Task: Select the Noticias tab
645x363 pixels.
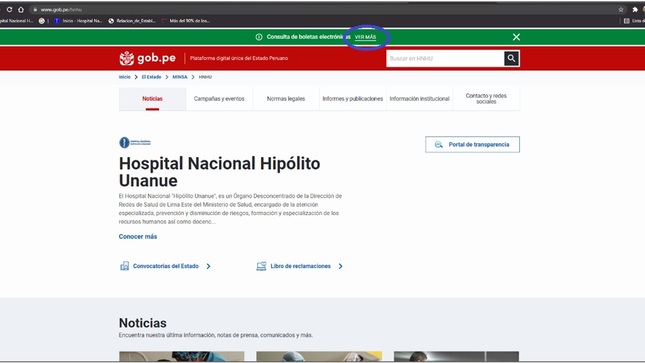Action: pos(152,99)
